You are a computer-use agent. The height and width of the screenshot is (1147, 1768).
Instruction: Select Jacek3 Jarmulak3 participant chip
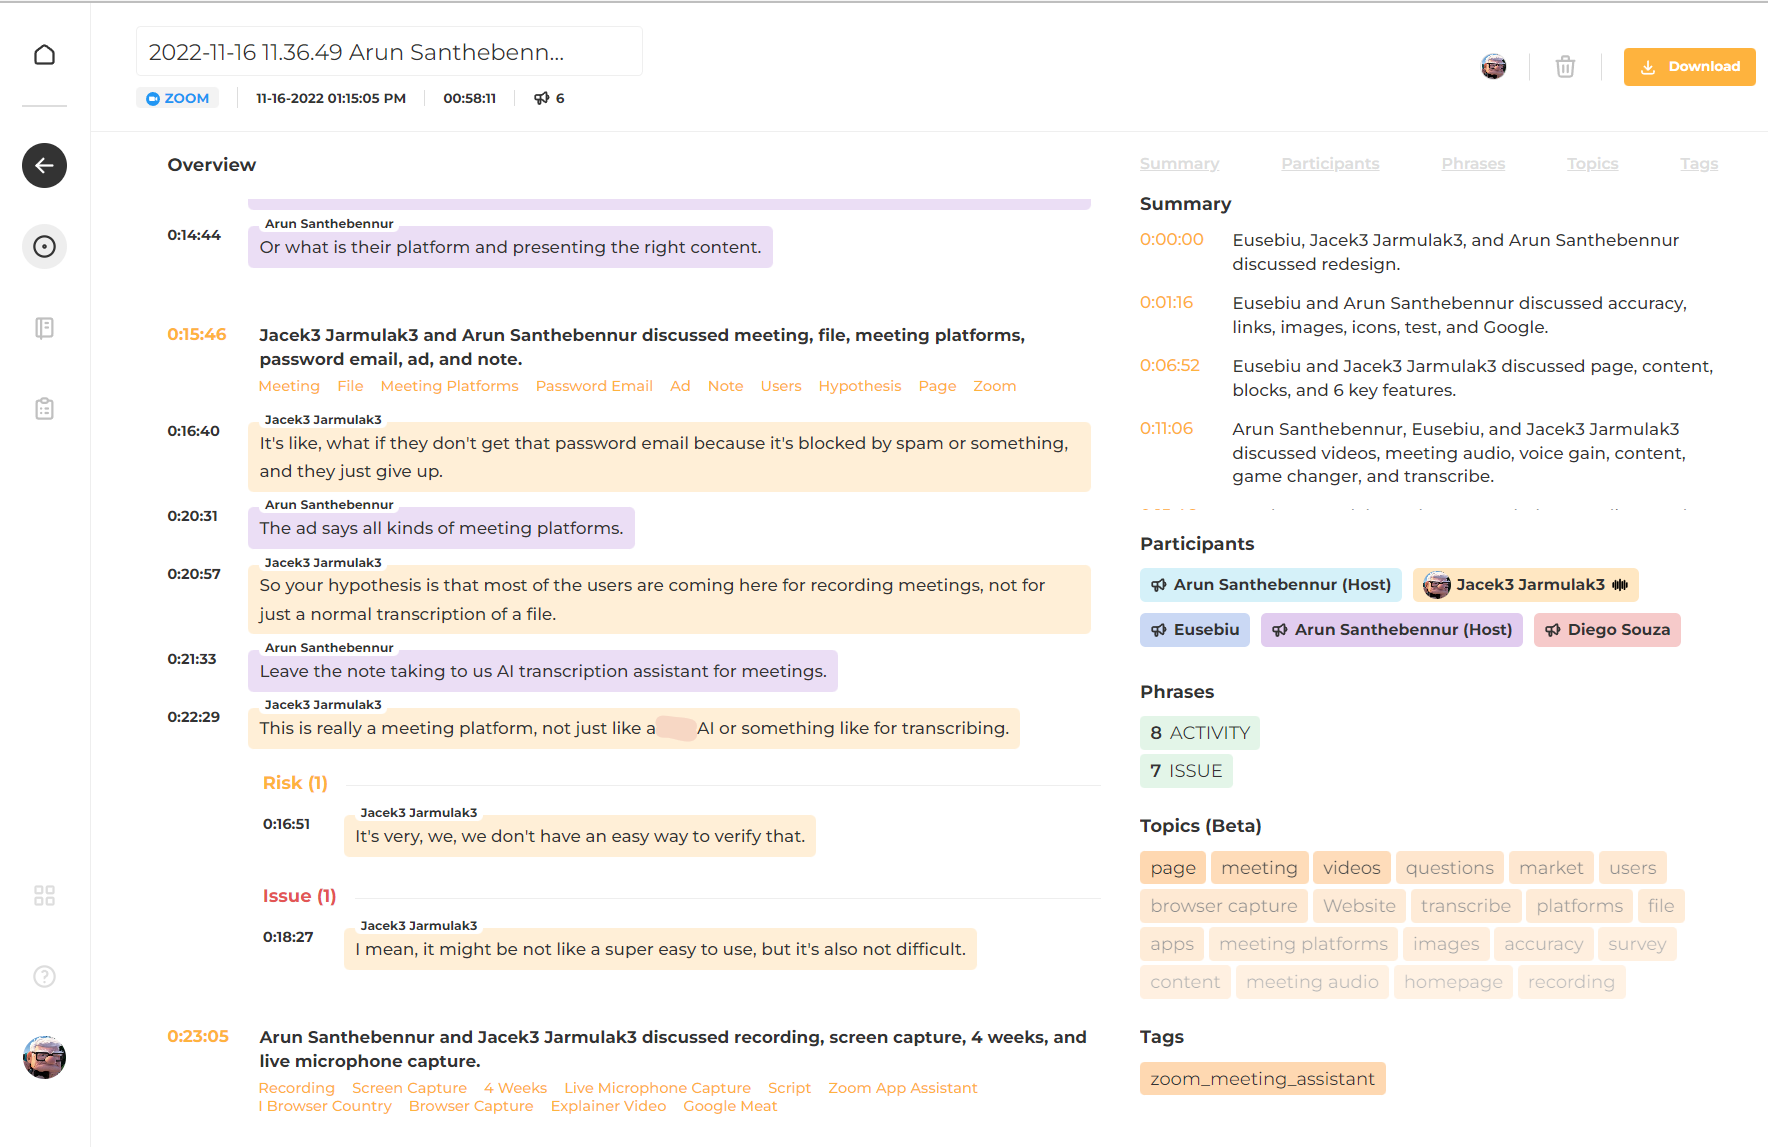(1525, 584)
